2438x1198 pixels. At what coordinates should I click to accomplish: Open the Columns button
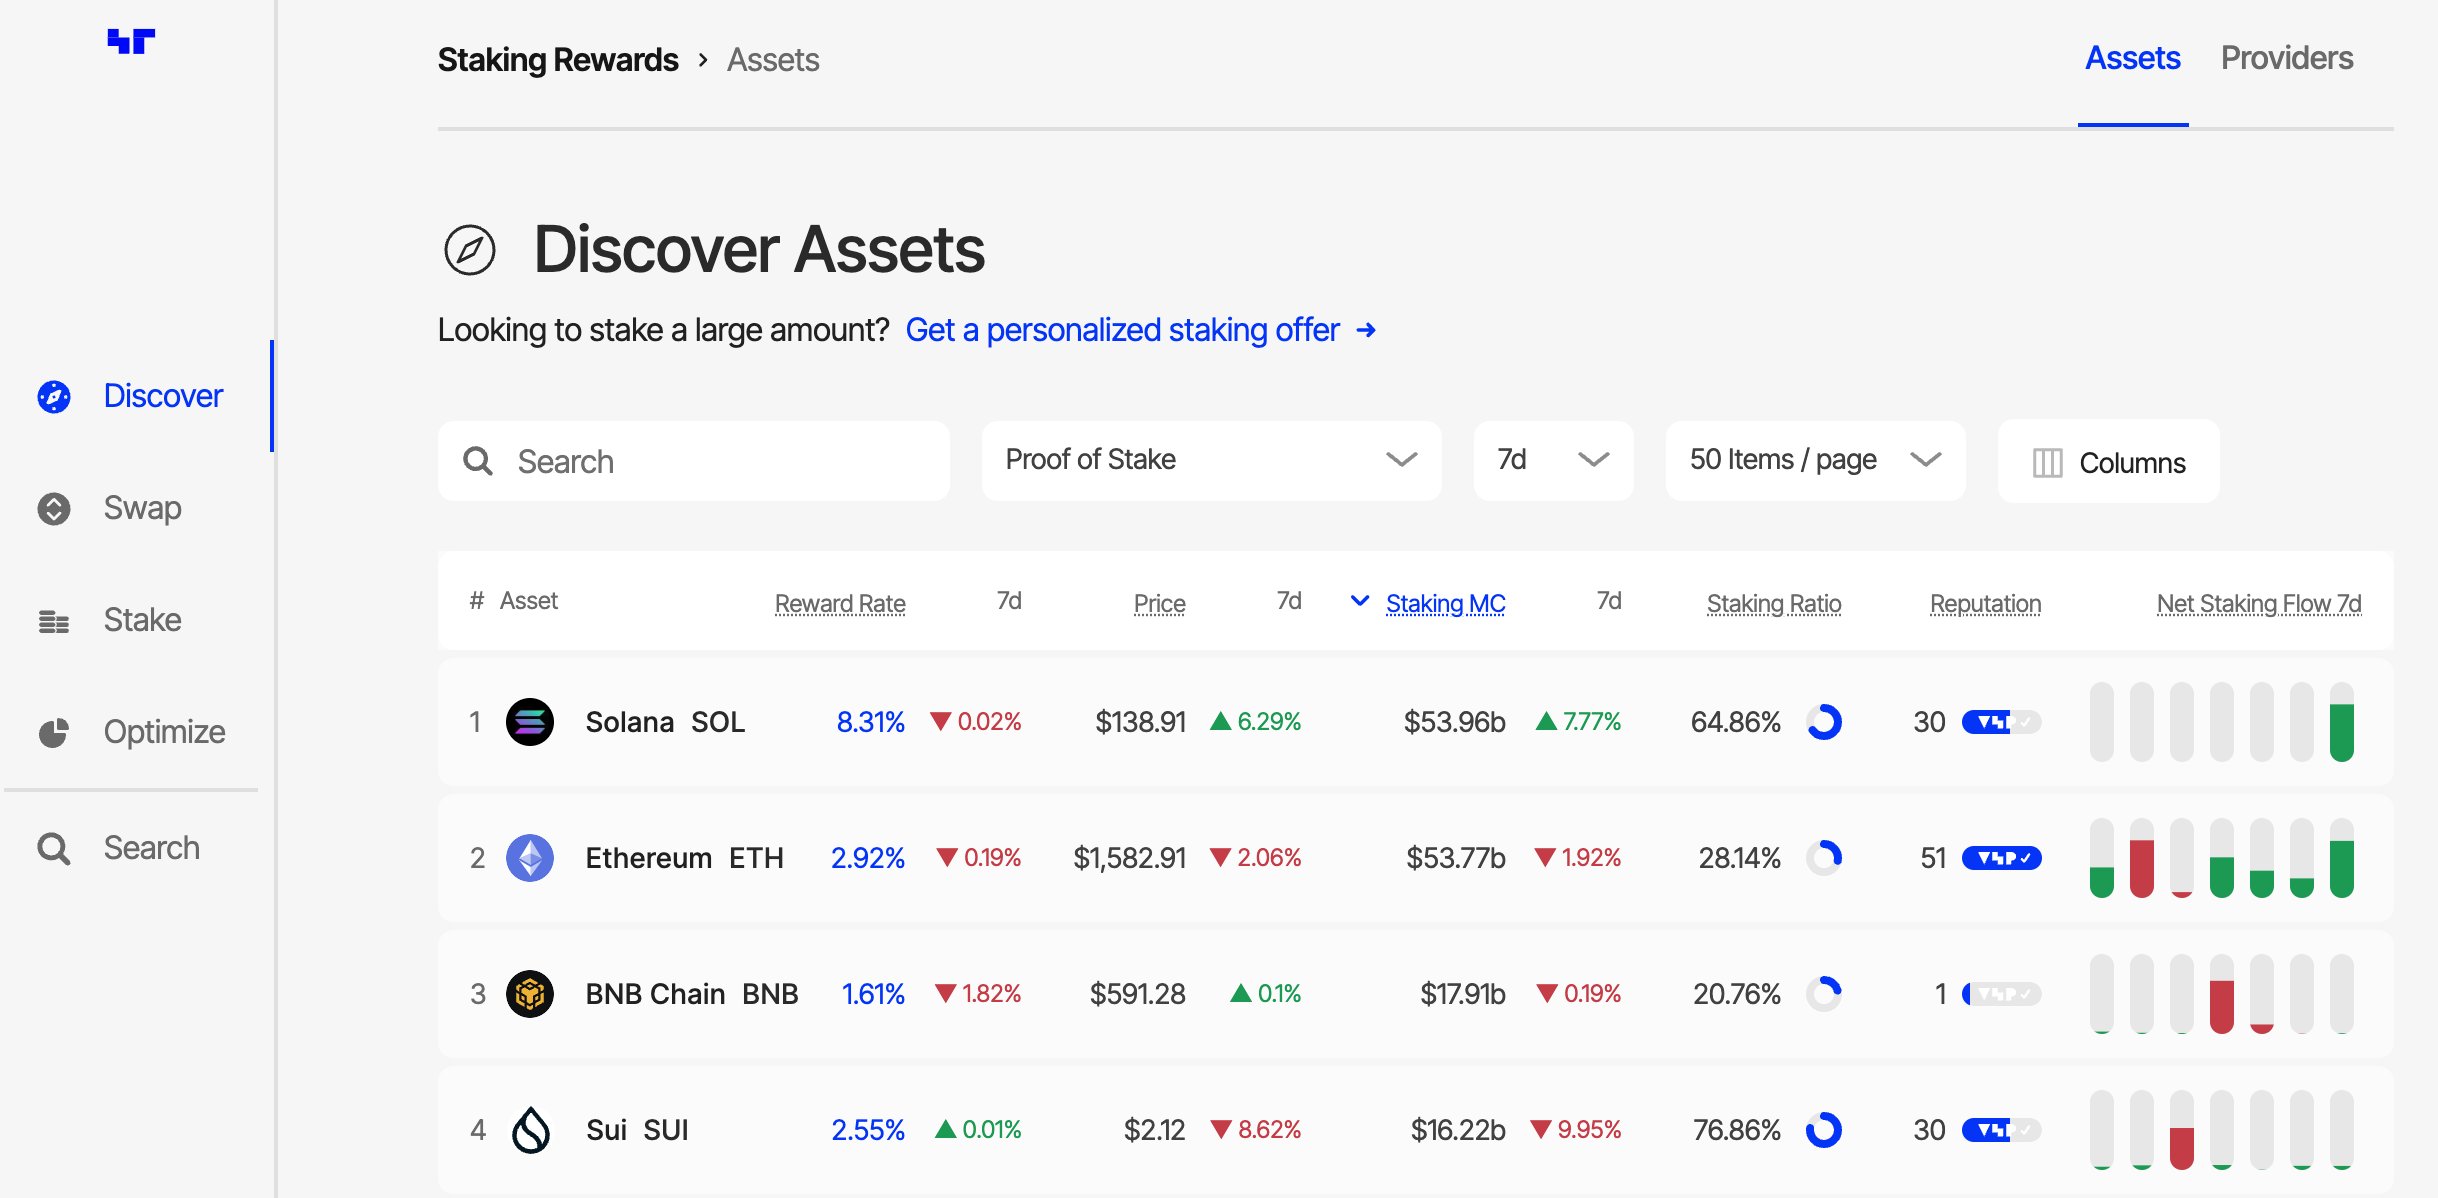[x=2108, y=462]
